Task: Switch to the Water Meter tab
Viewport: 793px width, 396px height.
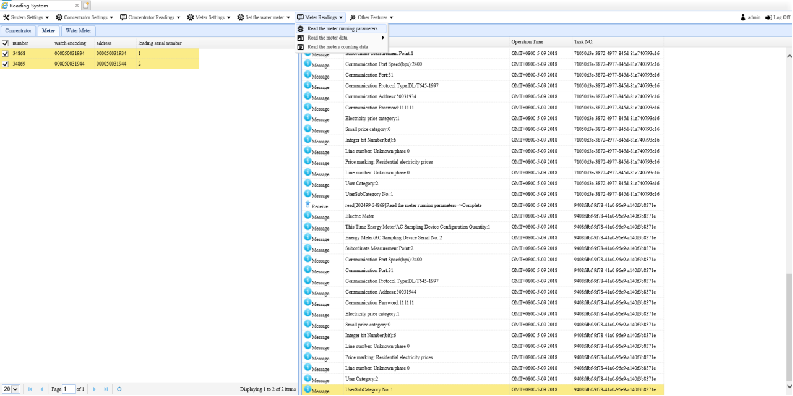Action: click(78, 30)
